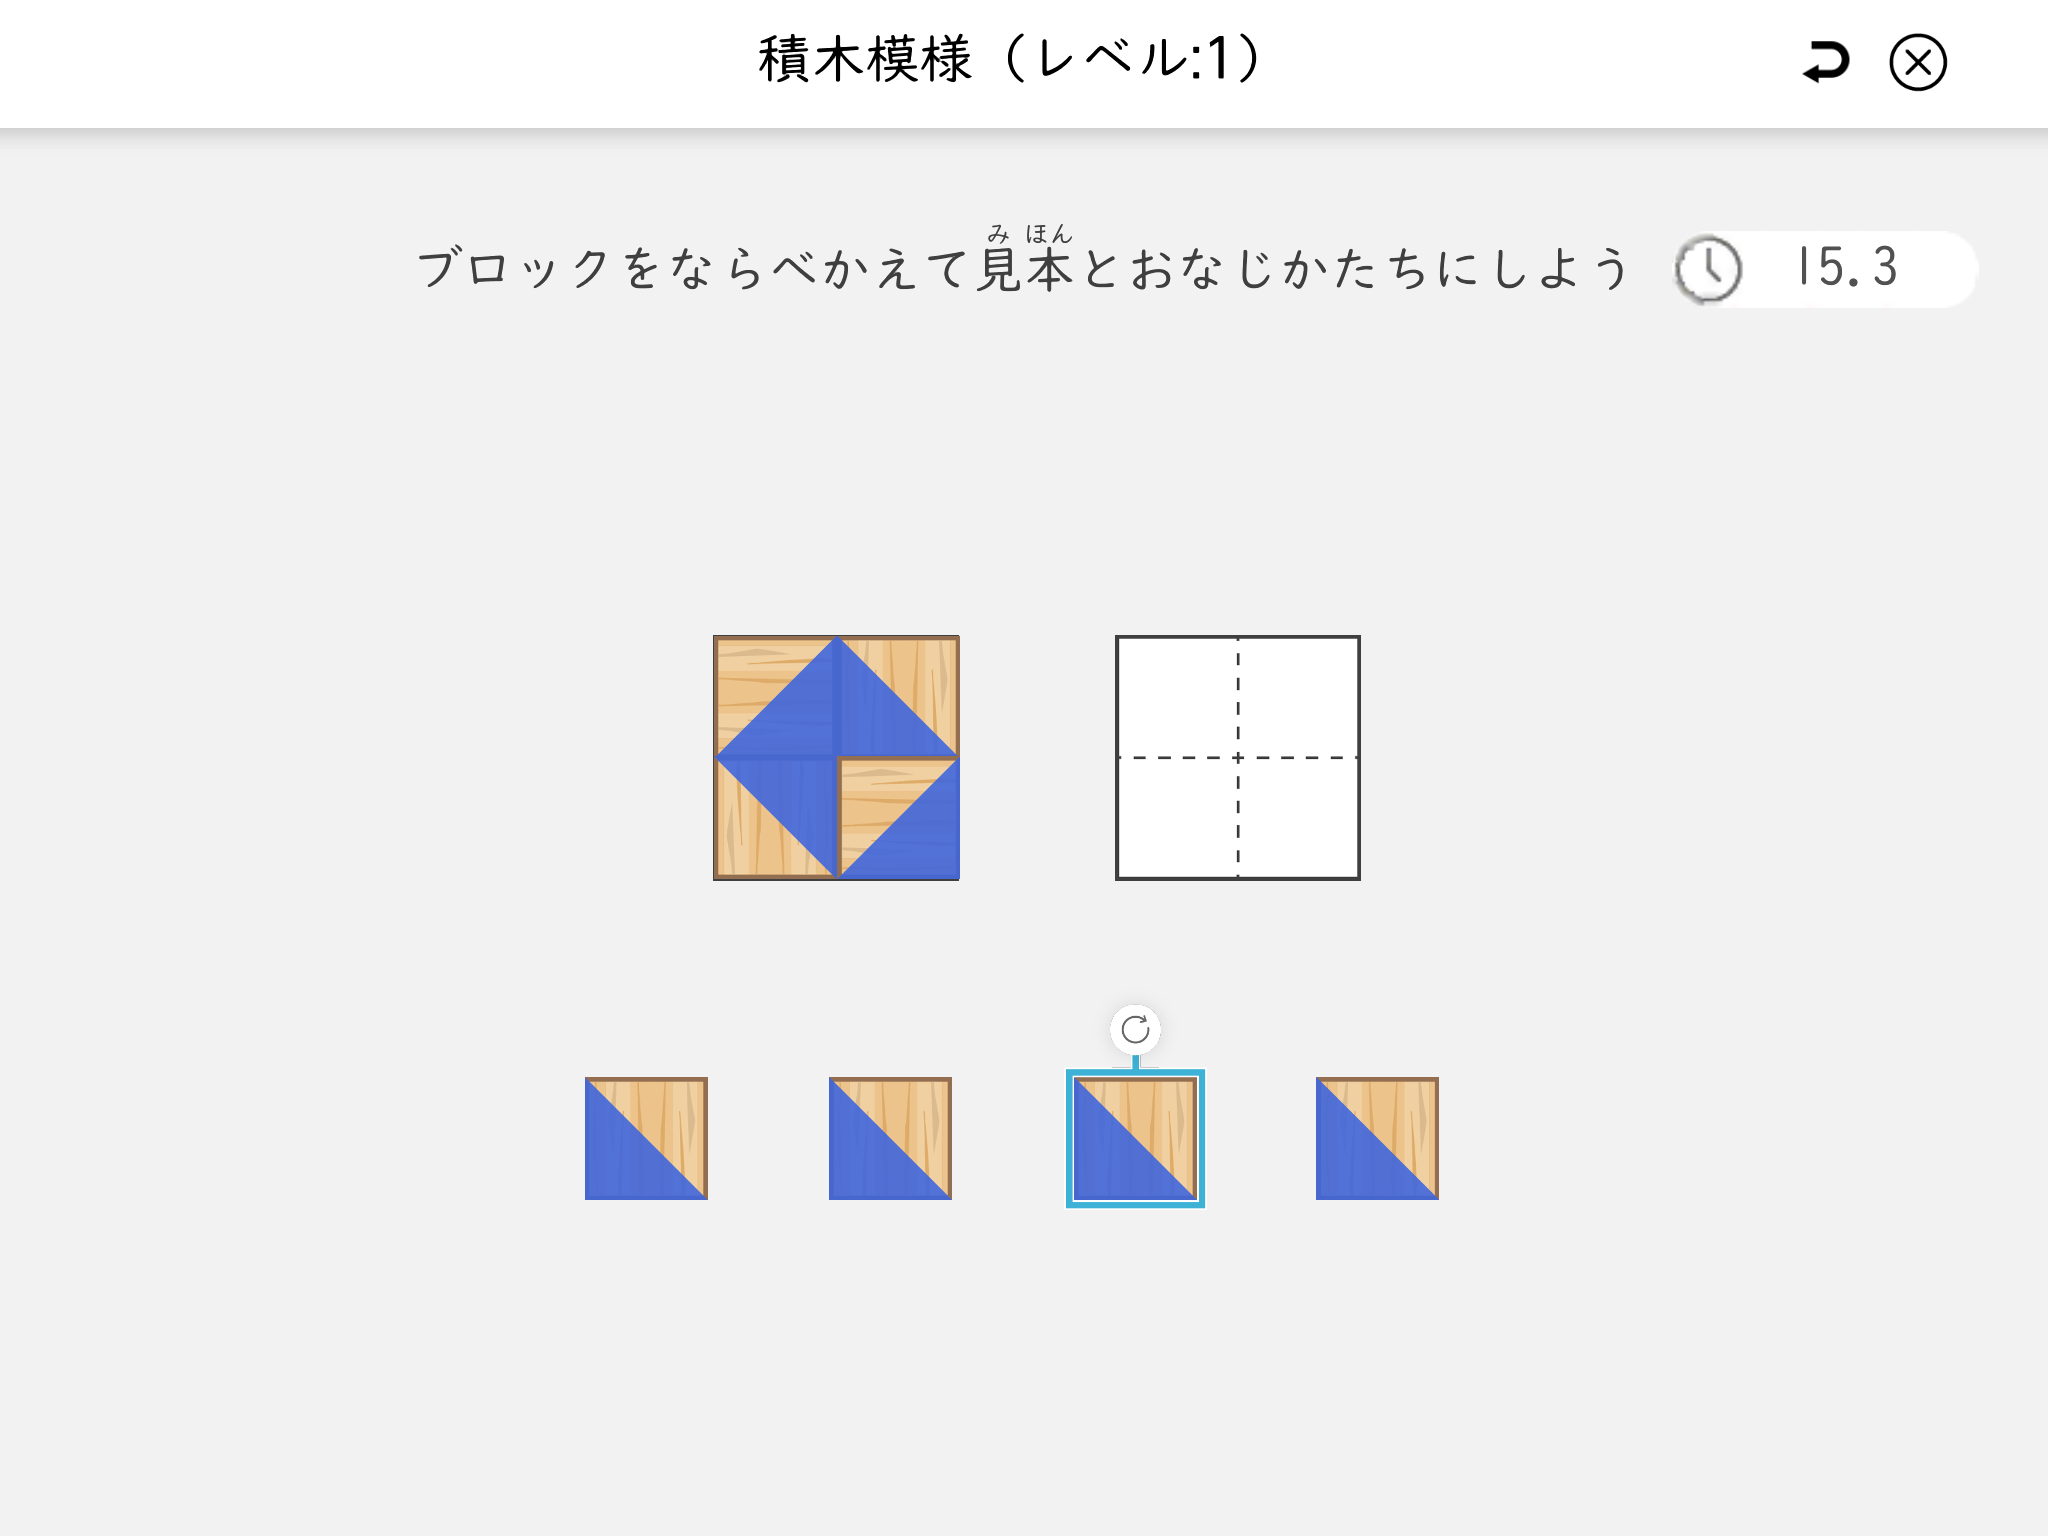This screenshot has height=1536, width=2048.
Task: Click the title 積木模様（レベル:1）
Action: click(x=1011, y=59)
